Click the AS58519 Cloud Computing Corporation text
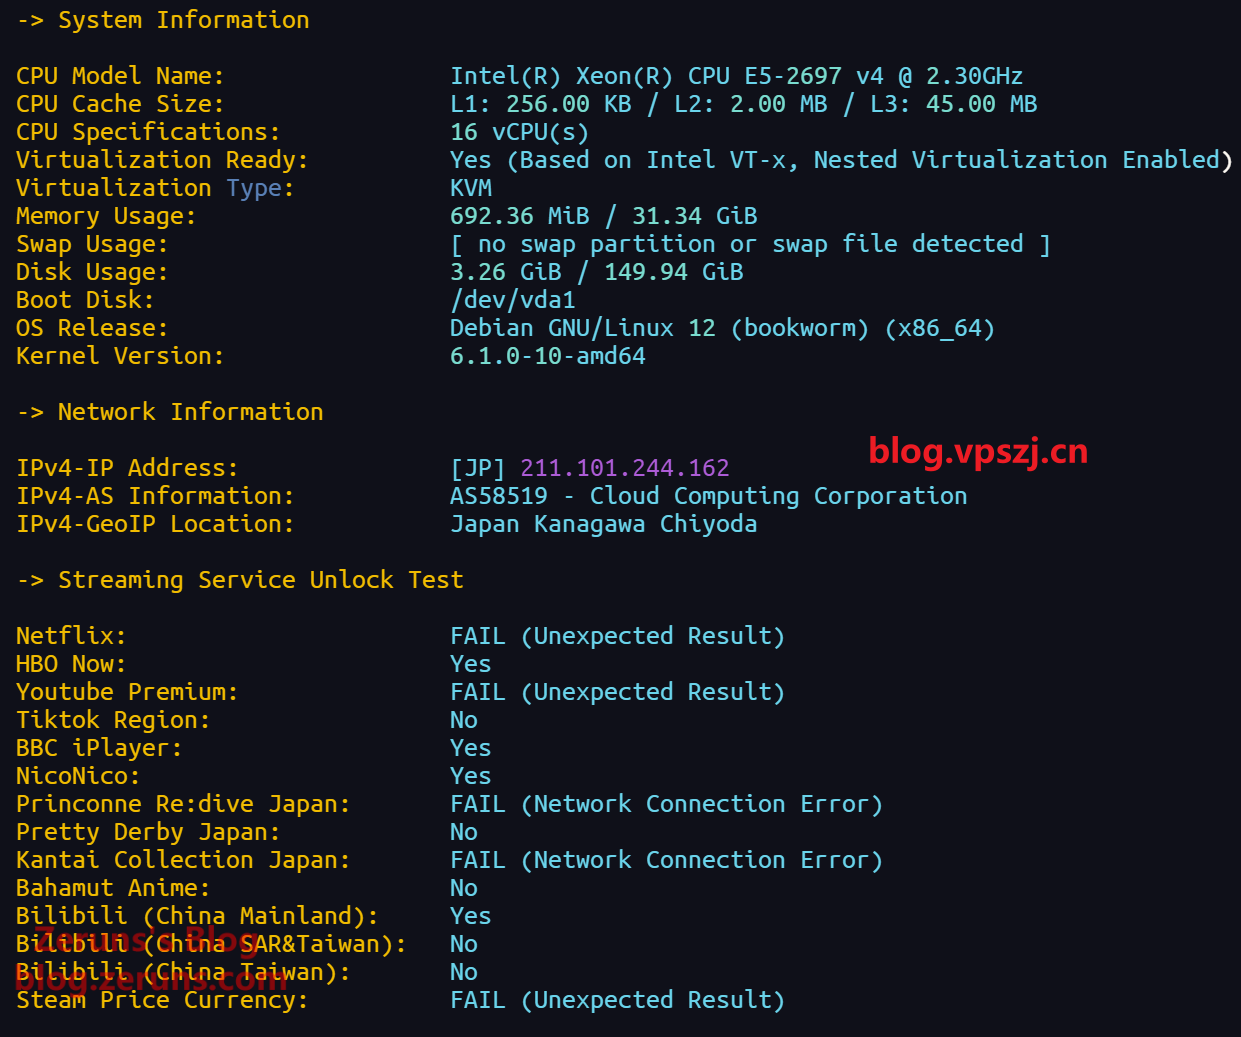 tap(708, 496)
